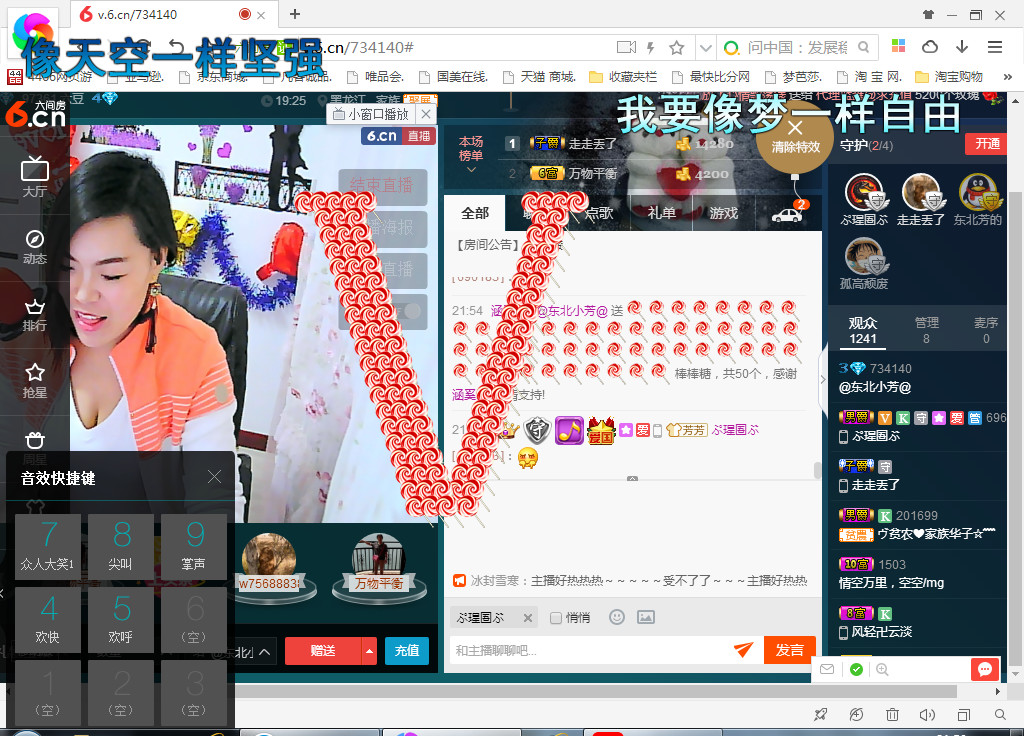Viewport: 1024px width, 736px height.
Task: Play sound effect 7 众人大笑1
Action: click(x=48, y=546)
